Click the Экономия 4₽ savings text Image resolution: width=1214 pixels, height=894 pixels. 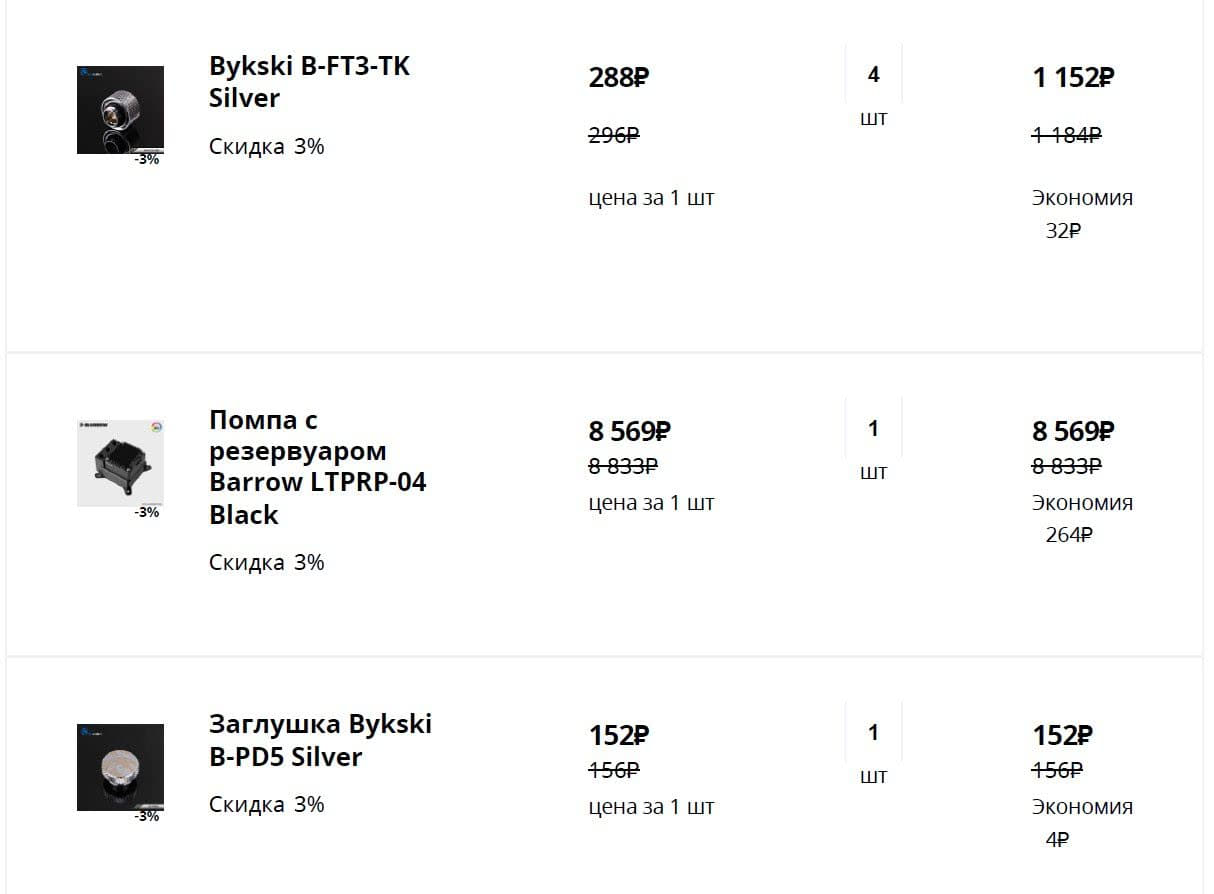1081,822
